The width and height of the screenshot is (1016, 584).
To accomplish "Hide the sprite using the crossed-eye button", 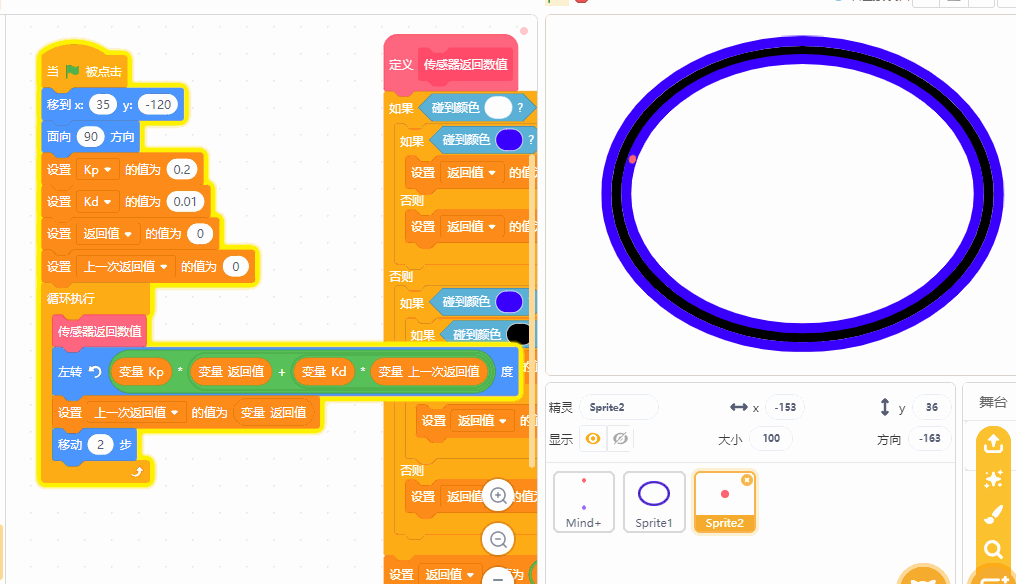I will 620,439.
